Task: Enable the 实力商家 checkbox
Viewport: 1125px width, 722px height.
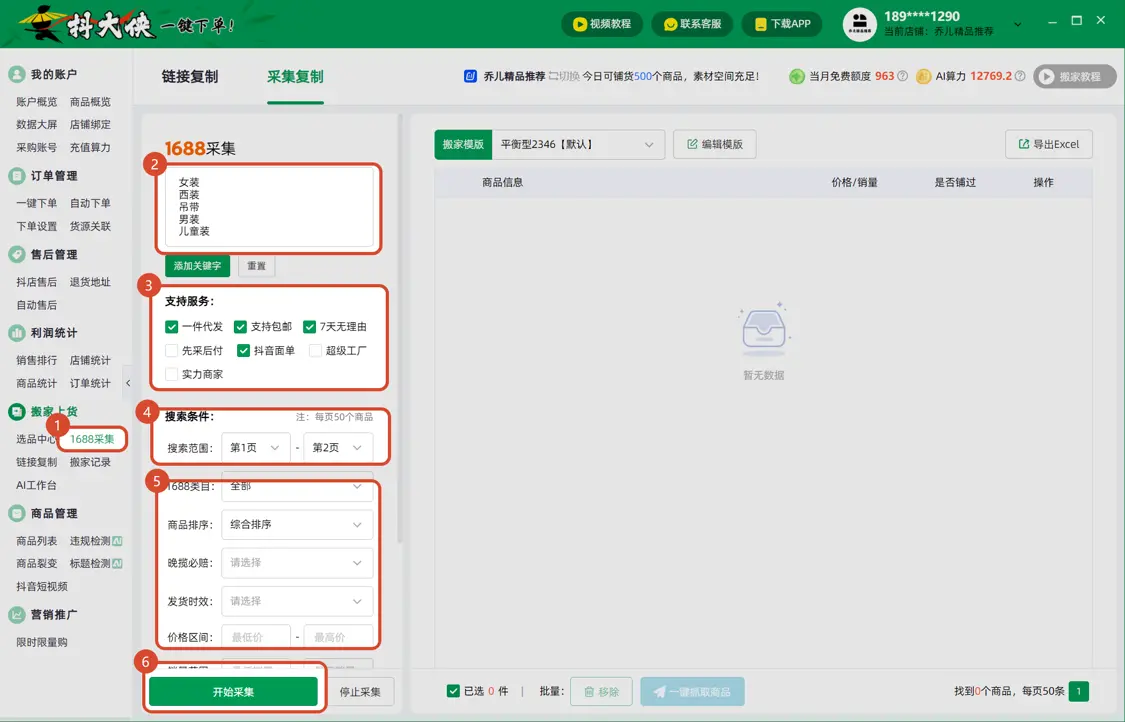Action: pyautogui.click(x=171, y=375)
